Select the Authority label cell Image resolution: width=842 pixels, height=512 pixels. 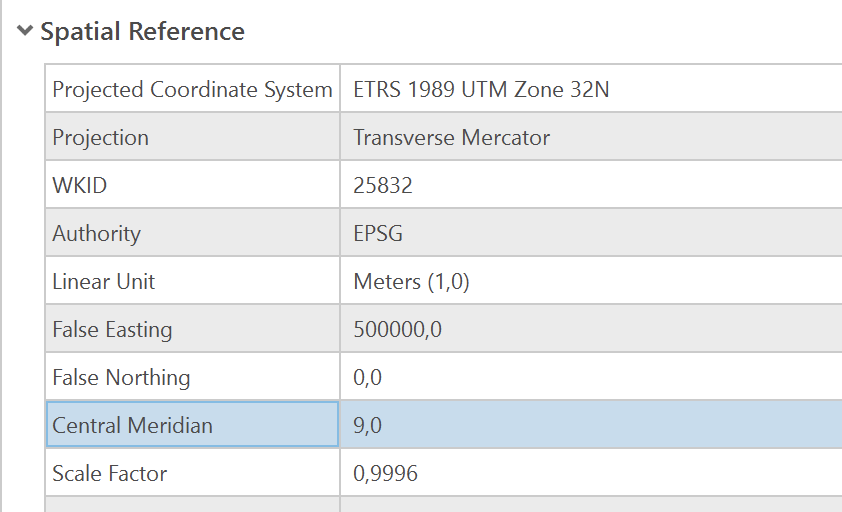tap(192, 233)
